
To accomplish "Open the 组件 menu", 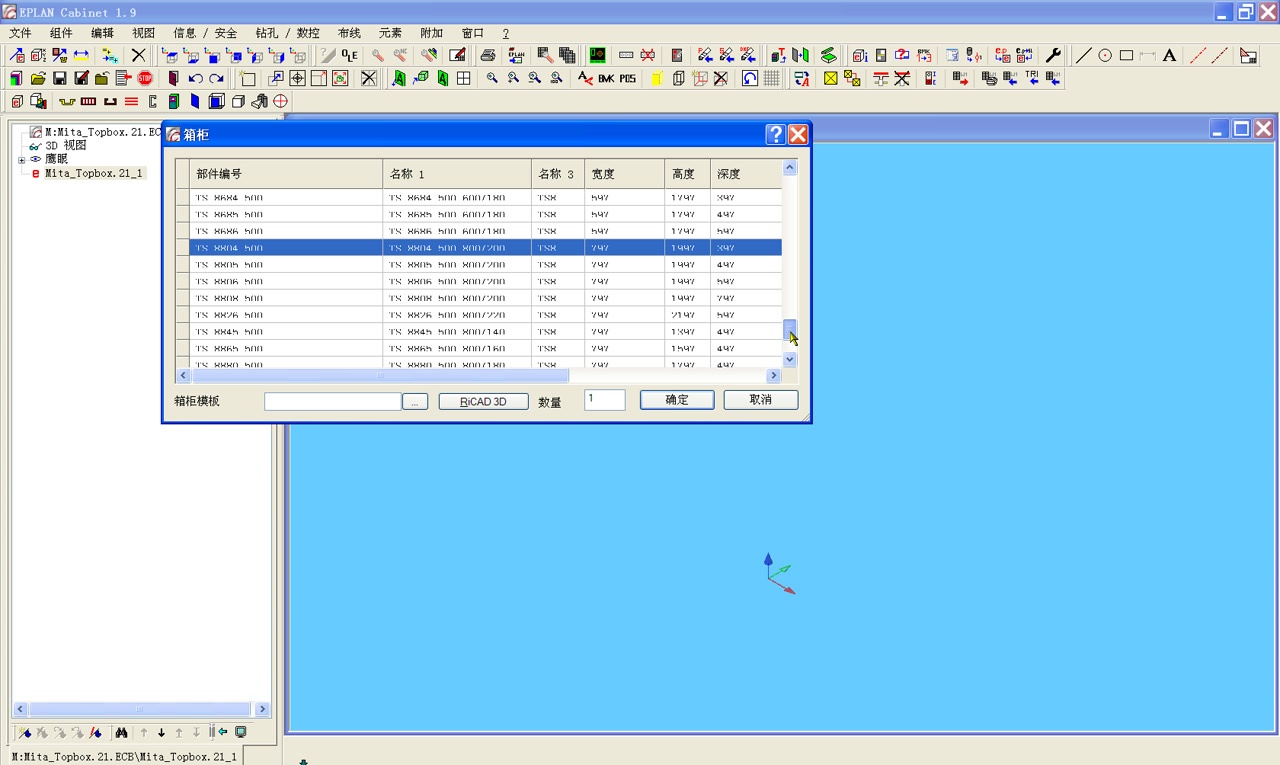I will (x=61, y=33).
